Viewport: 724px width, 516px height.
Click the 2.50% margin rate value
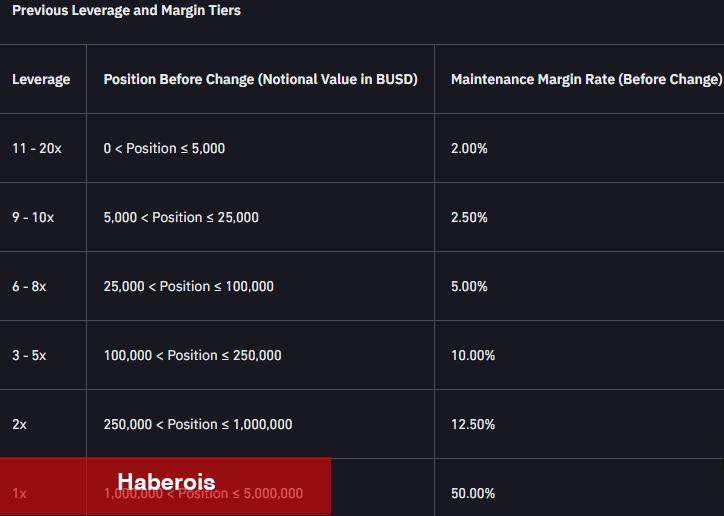coord(469,217)
